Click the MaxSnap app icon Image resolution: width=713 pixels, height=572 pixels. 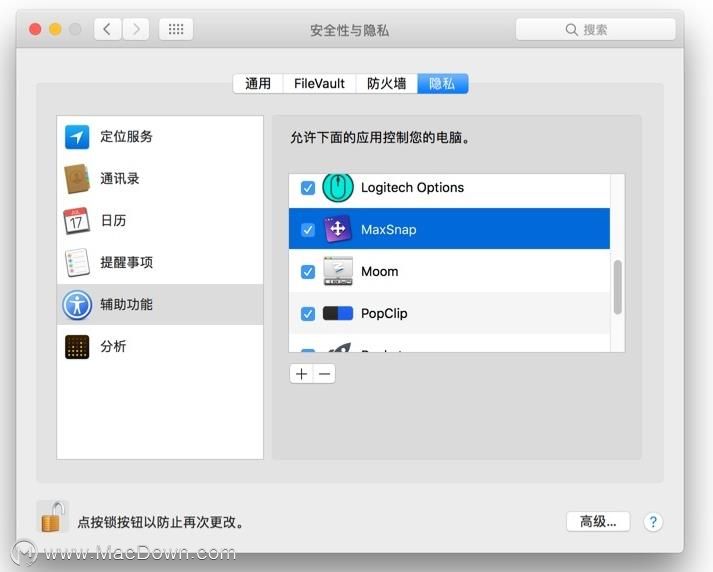click(x=338, y=229)
